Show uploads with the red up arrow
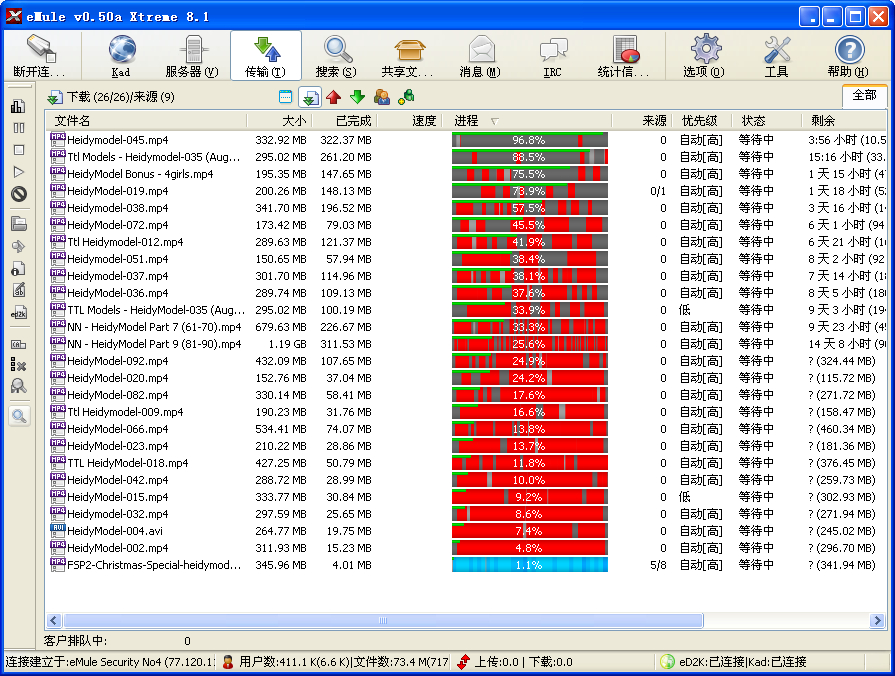895x676 pixels. point(334,97)
